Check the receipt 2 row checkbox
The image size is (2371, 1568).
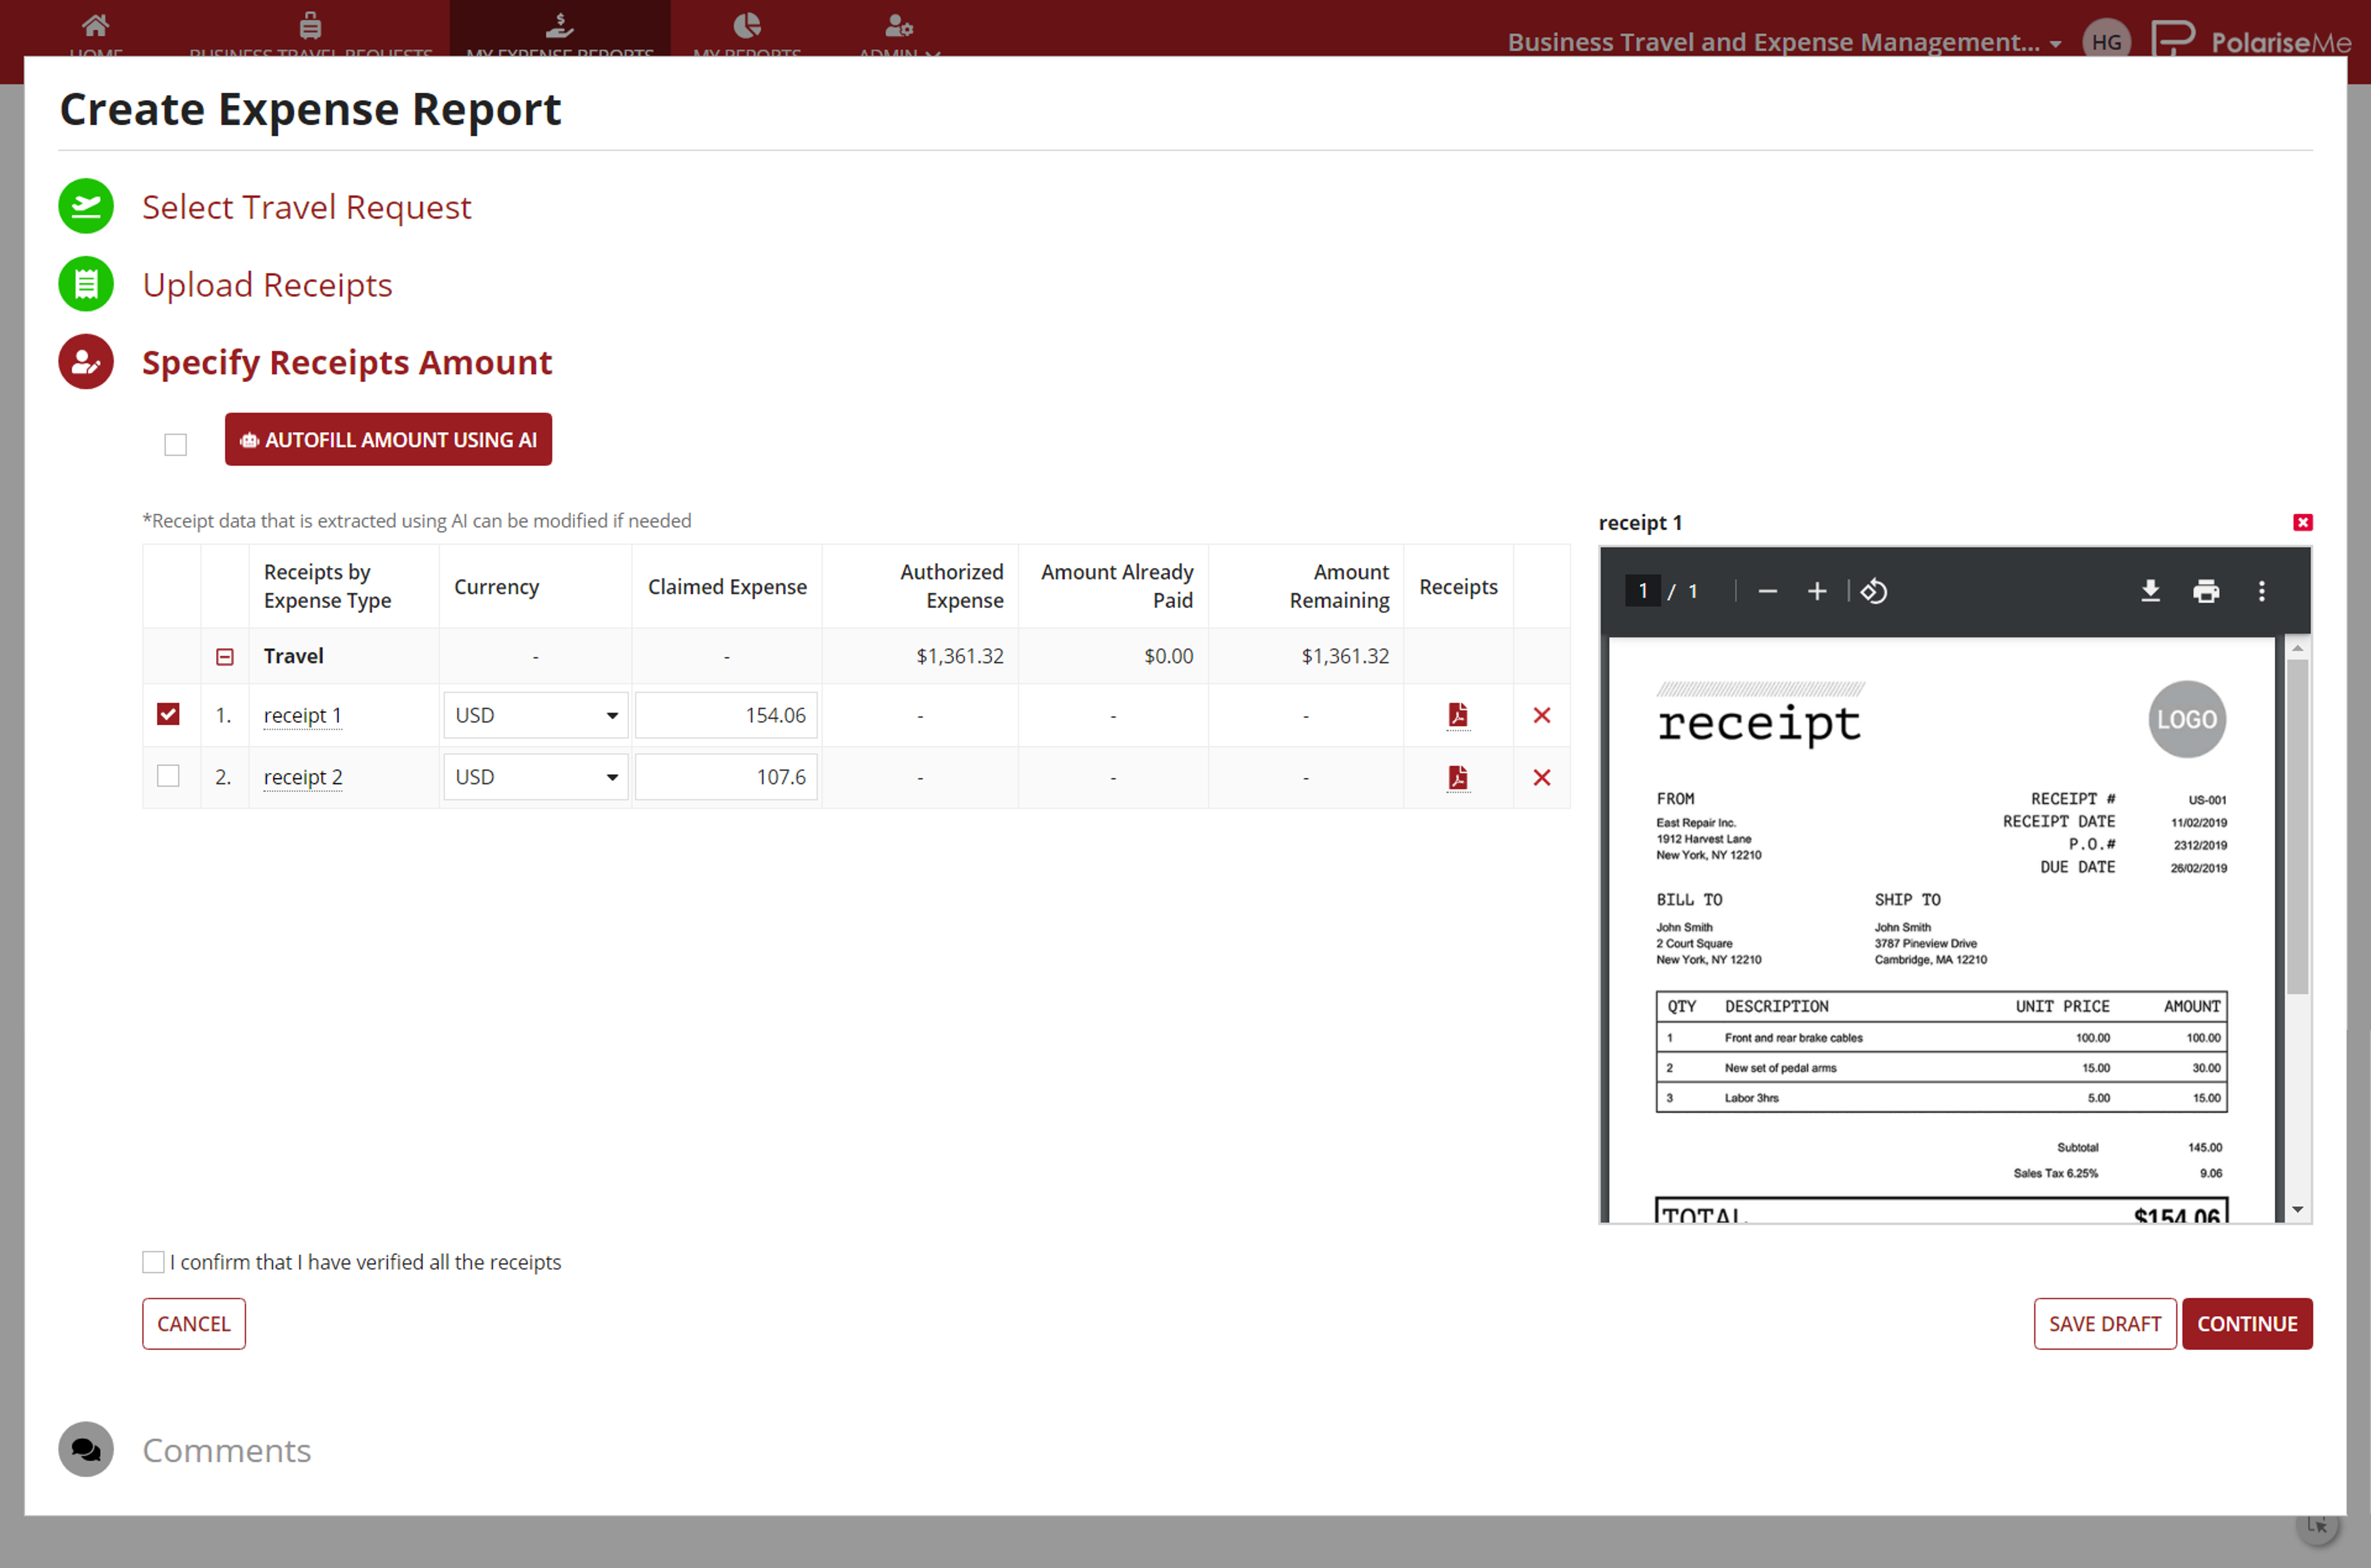[x=168, y=776]
